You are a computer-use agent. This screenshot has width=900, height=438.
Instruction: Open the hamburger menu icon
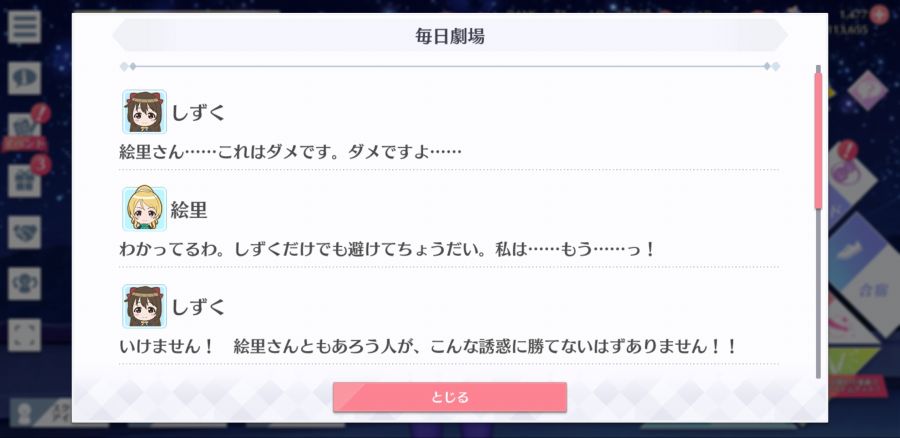point(25,26)
